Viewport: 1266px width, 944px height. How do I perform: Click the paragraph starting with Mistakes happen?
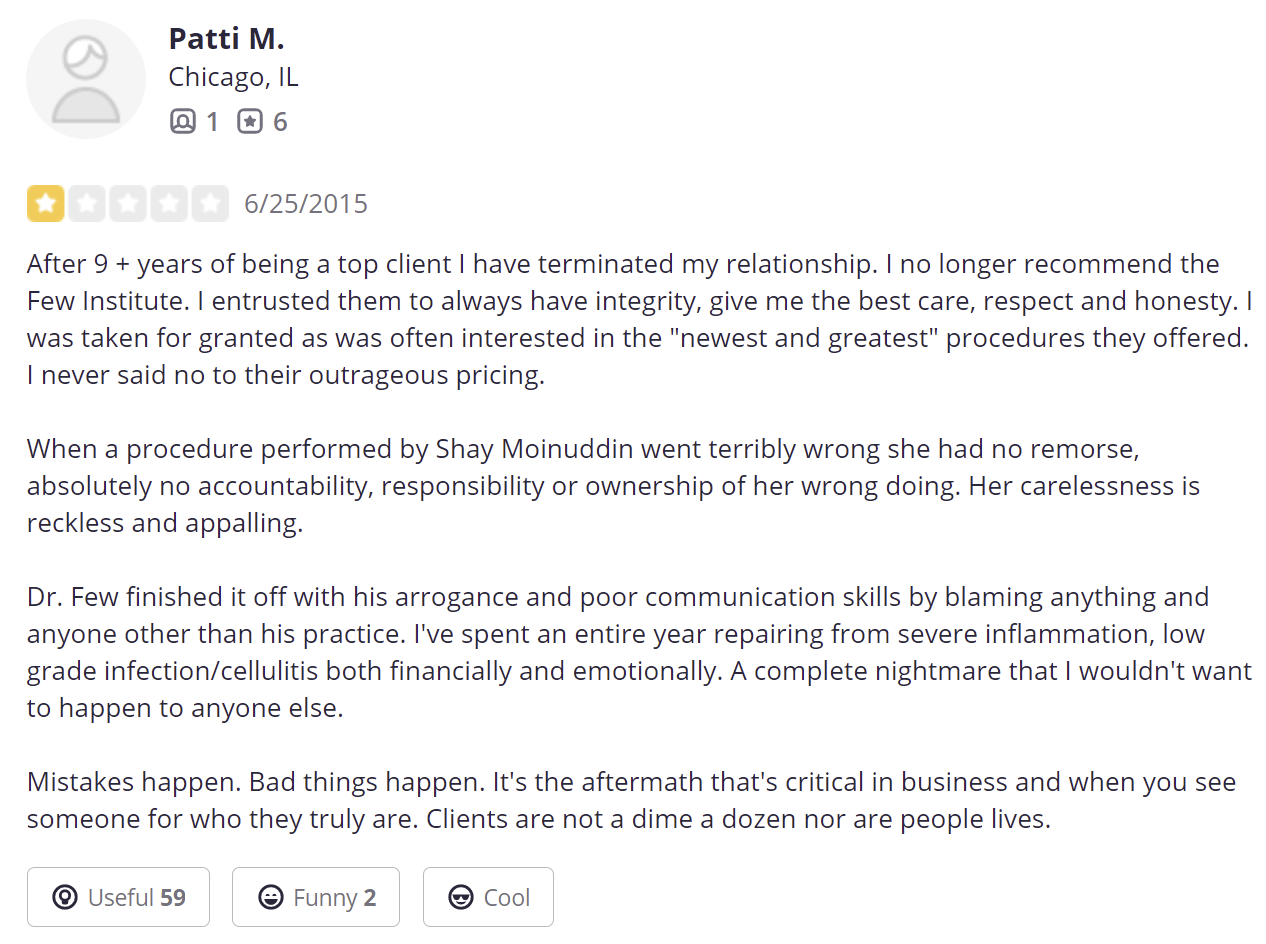click(632, 800)
